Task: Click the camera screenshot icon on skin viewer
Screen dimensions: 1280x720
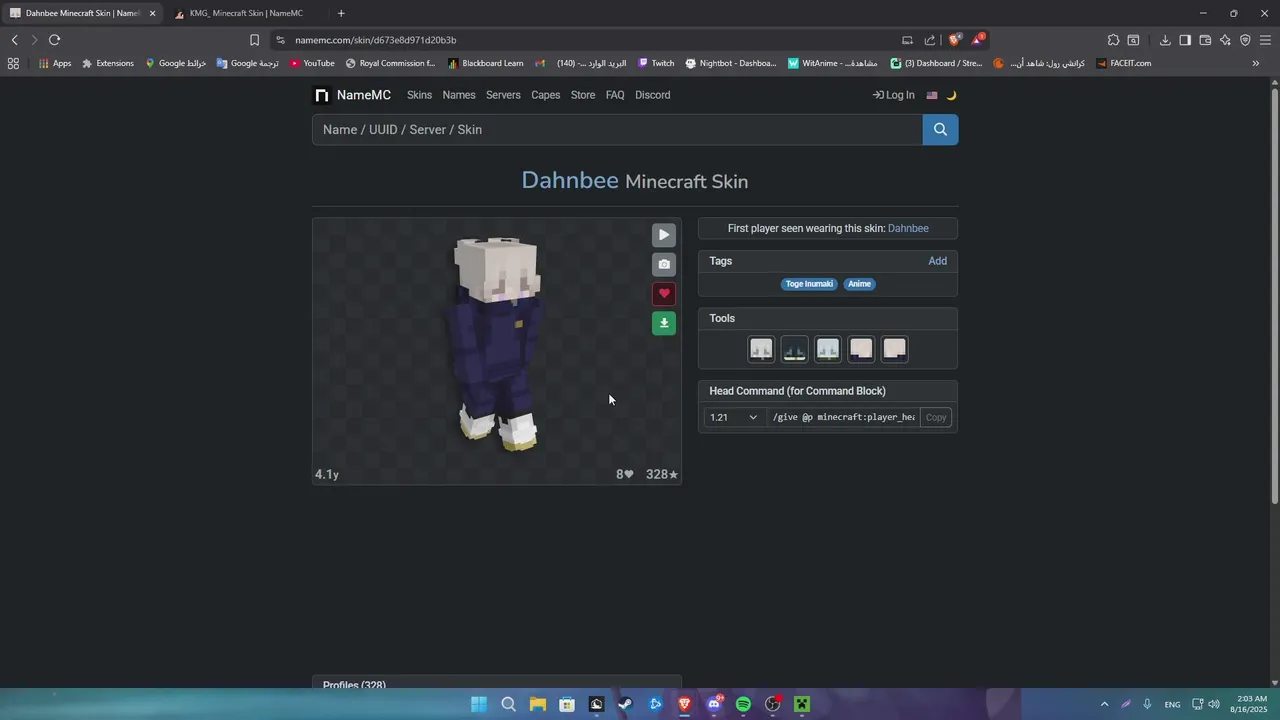Action: (x=664, y=264)
